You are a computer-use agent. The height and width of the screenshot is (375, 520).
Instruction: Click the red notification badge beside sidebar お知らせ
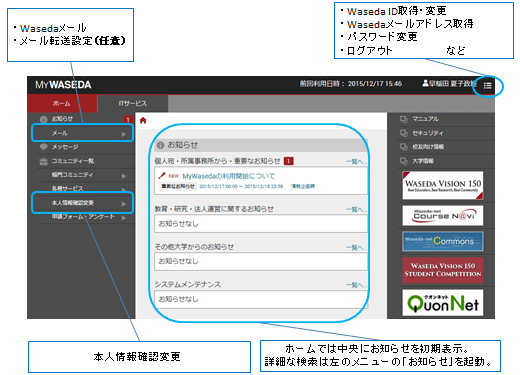pyautogui.click(x=128, y=119)
